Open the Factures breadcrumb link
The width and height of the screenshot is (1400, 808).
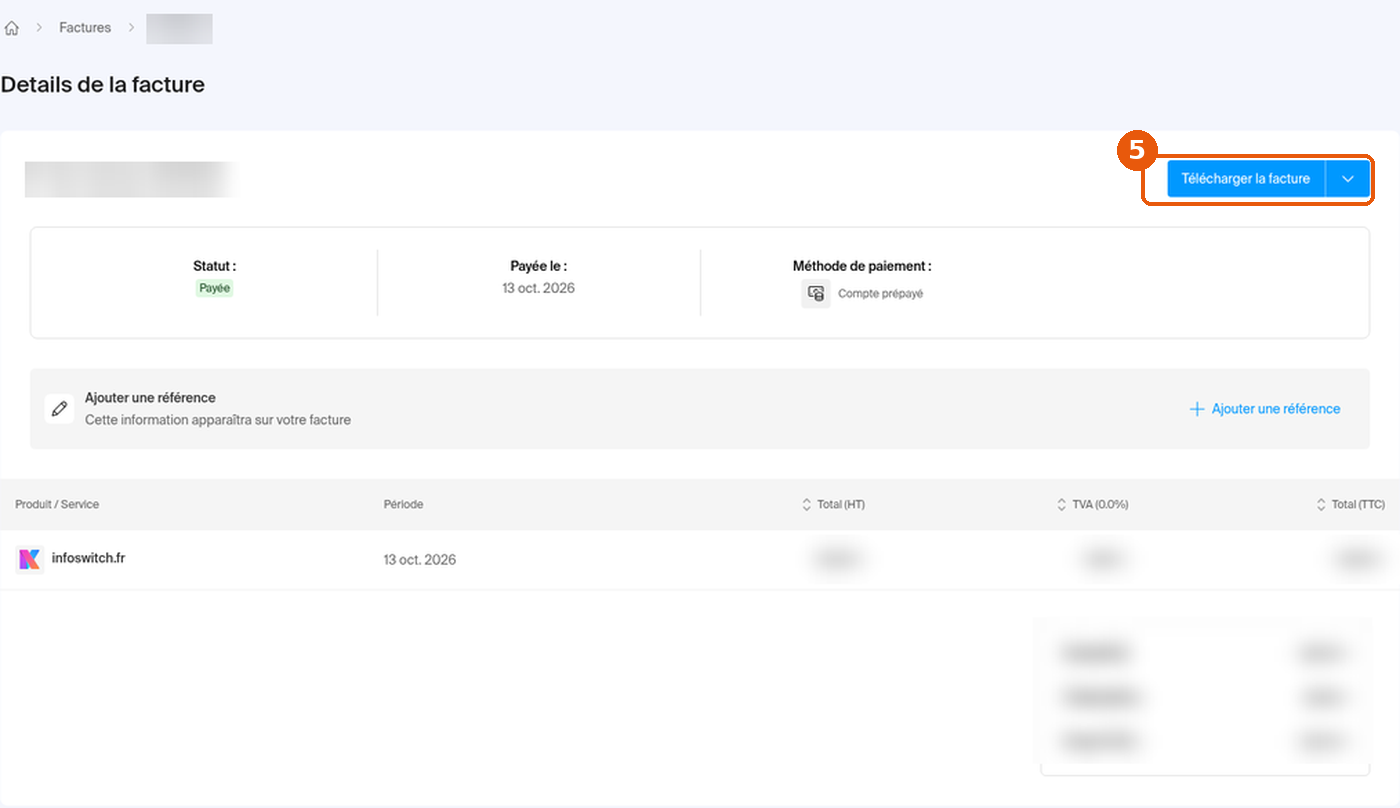(x=85, y=28)
